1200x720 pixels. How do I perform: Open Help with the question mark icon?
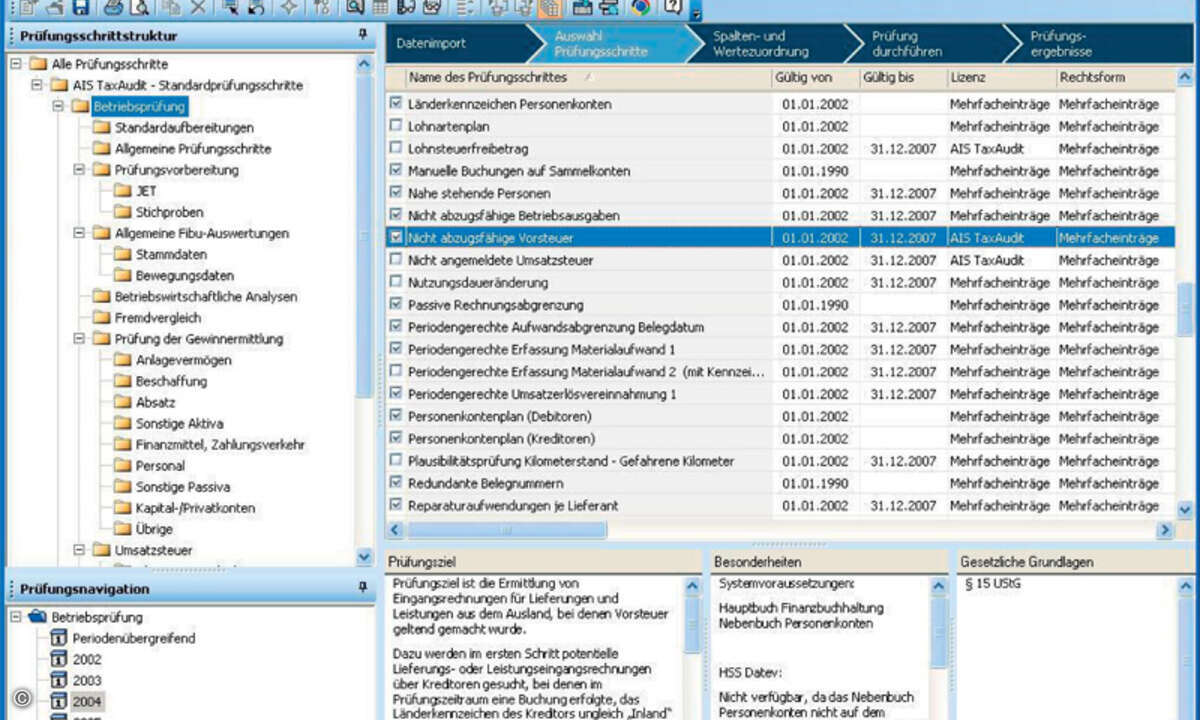tap(672, 9)
